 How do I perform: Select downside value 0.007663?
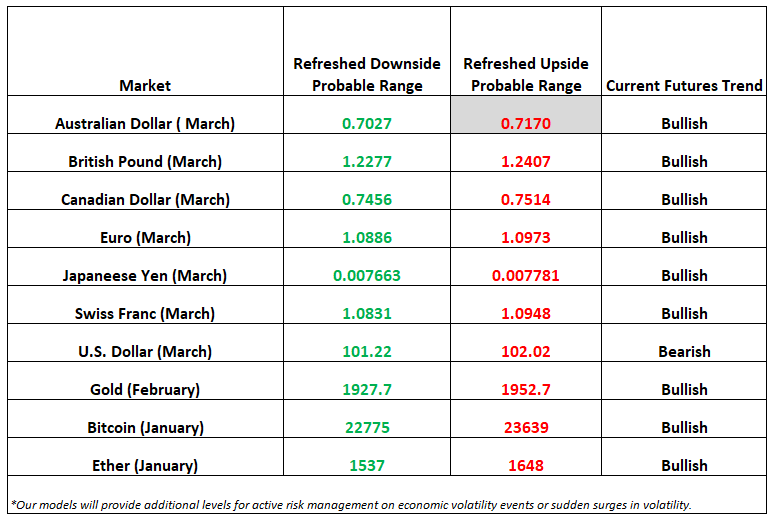(x=367, y=276)
